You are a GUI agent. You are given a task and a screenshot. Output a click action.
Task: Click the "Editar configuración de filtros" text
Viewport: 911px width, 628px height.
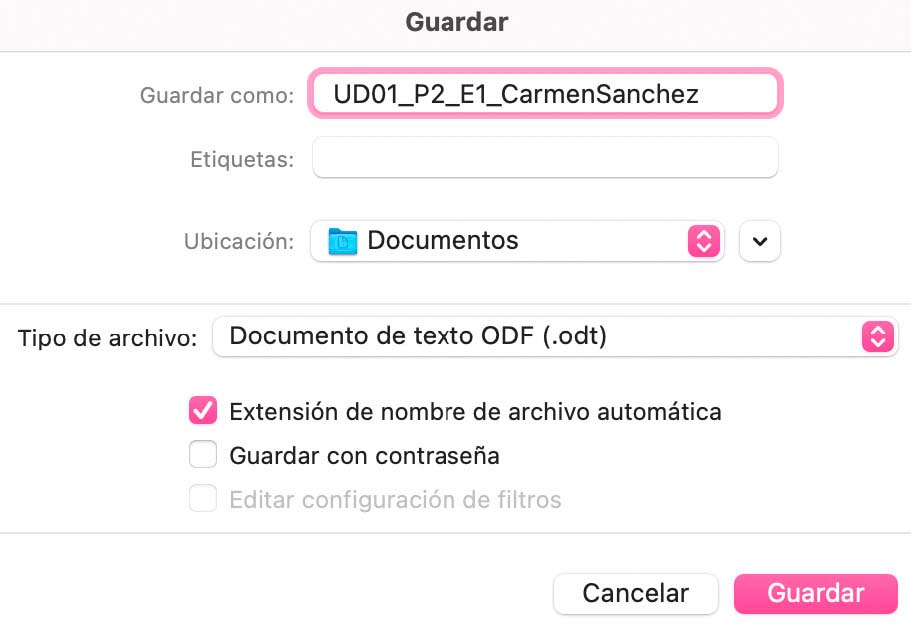coord(395,500)
